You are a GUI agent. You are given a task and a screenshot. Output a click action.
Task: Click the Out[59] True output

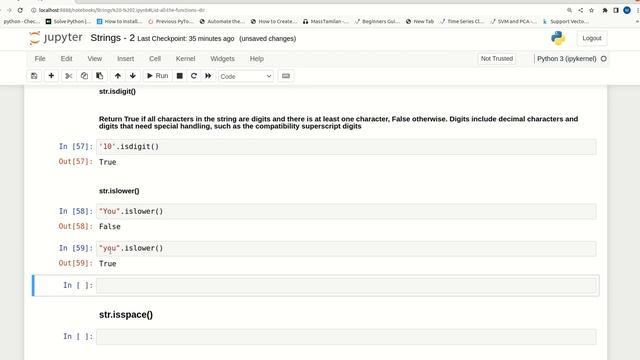(x=108, y=264)
